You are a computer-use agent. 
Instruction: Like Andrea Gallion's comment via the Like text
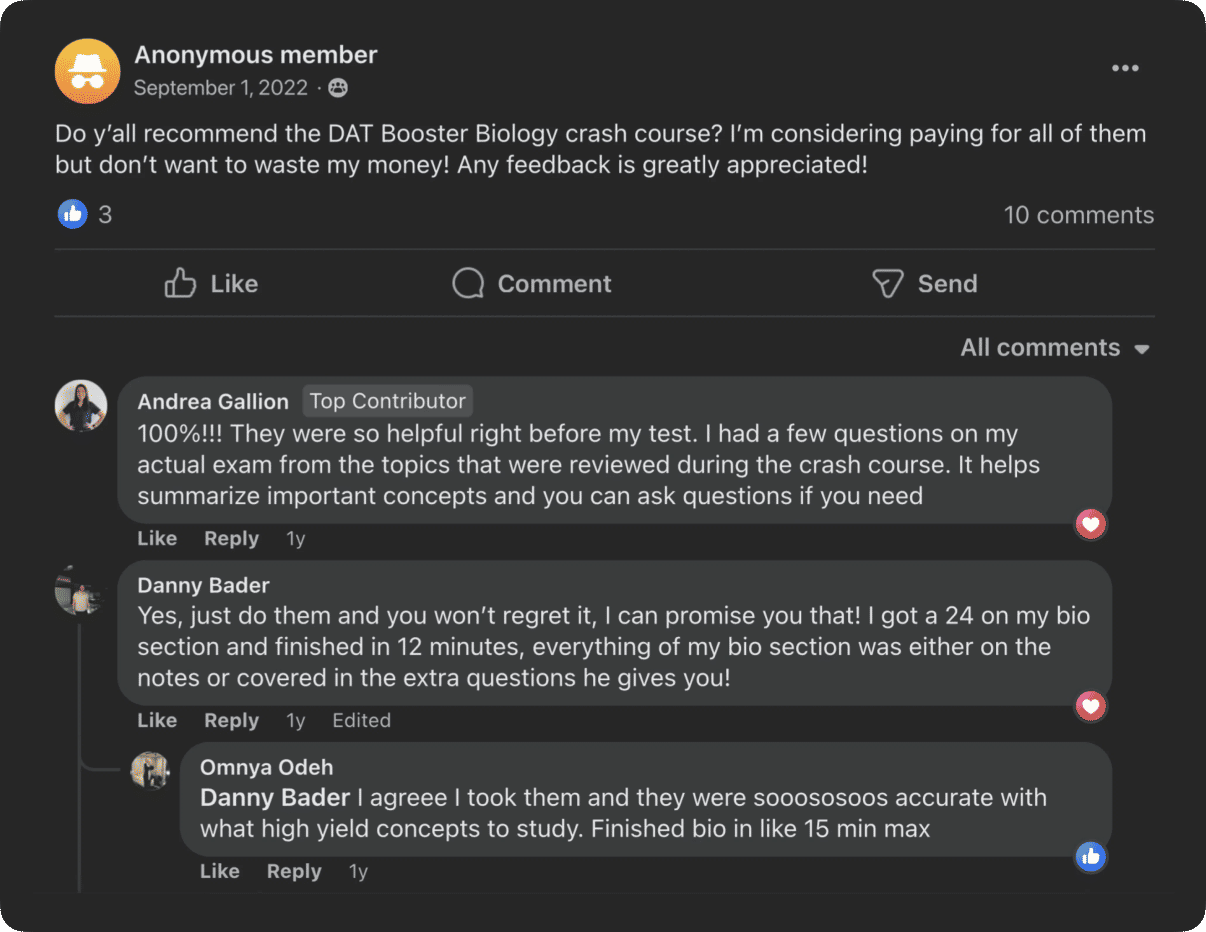[156, 538]
